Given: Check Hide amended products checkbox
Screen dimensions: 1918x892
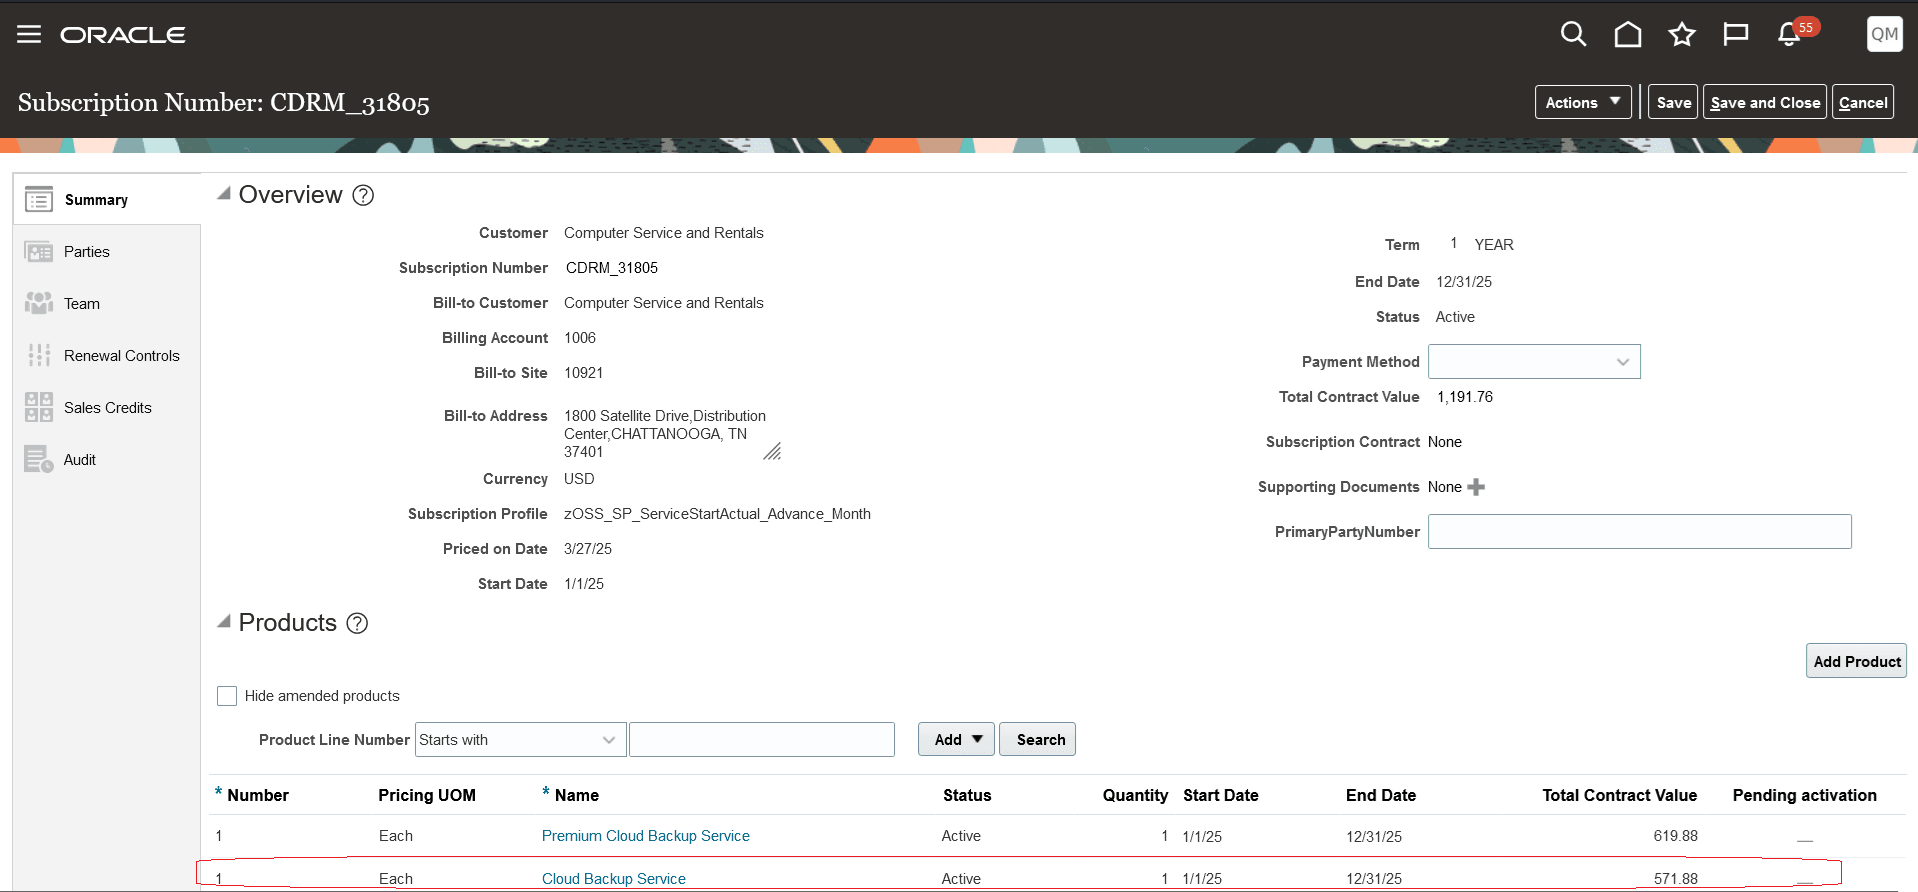Looking at the screenshot, I should 227,696.
